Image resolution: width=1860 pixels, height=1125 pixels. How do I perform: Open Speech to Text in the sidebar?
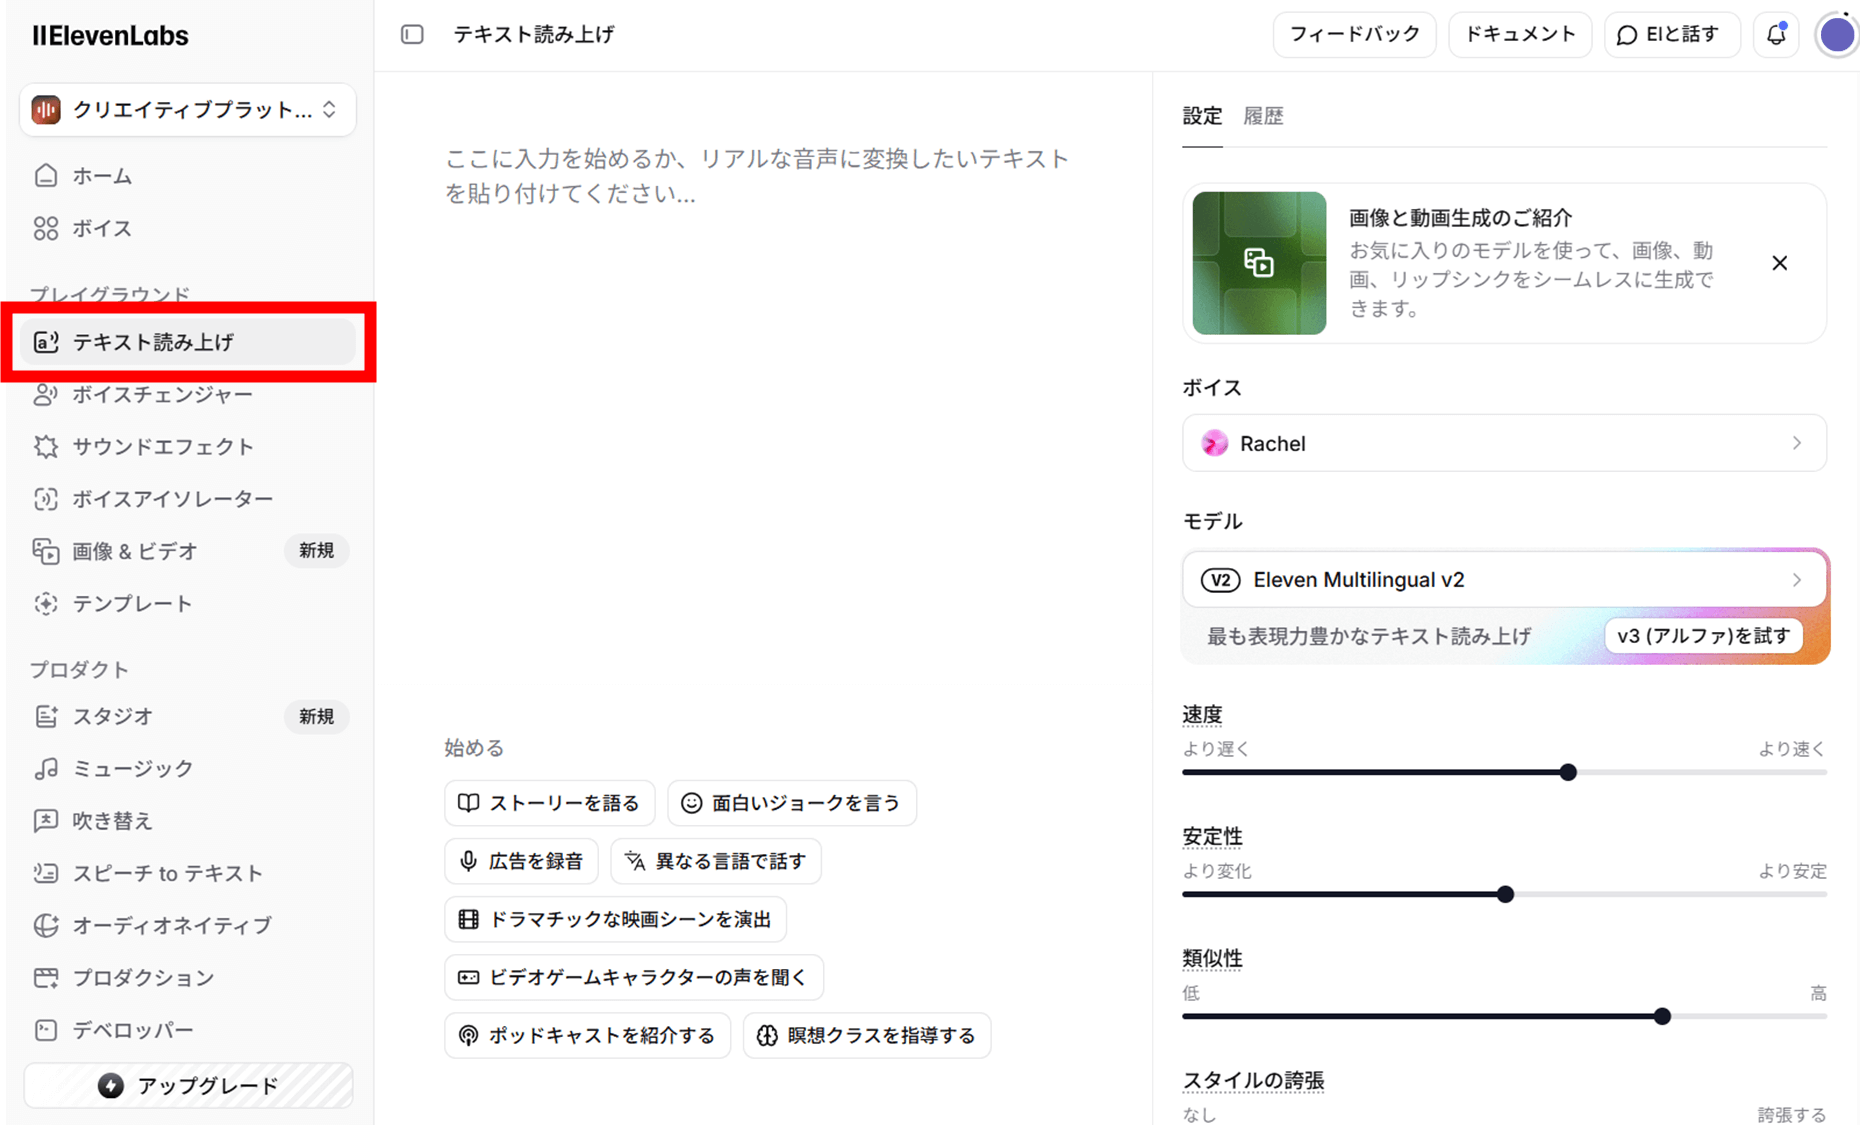tap(167, 873)
